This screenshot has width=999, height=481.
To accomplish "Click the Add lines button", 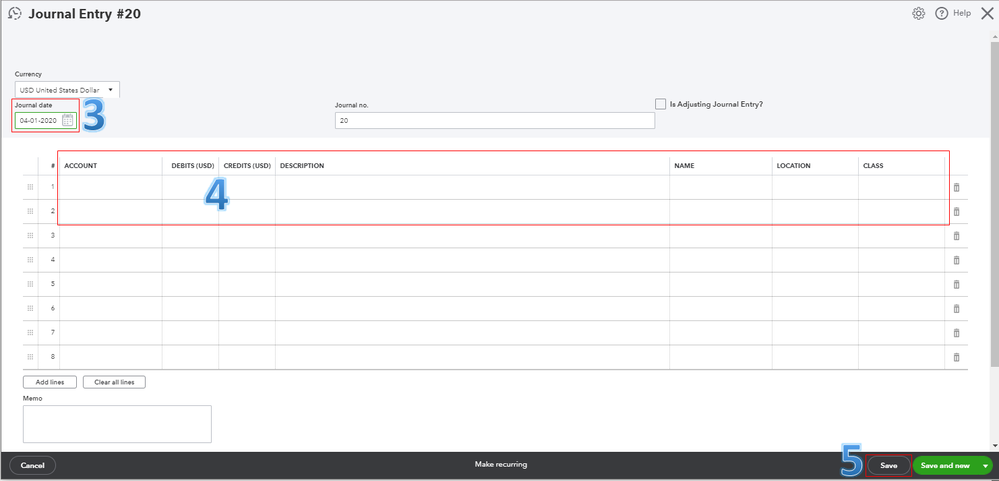I will (x=50, y=382).
